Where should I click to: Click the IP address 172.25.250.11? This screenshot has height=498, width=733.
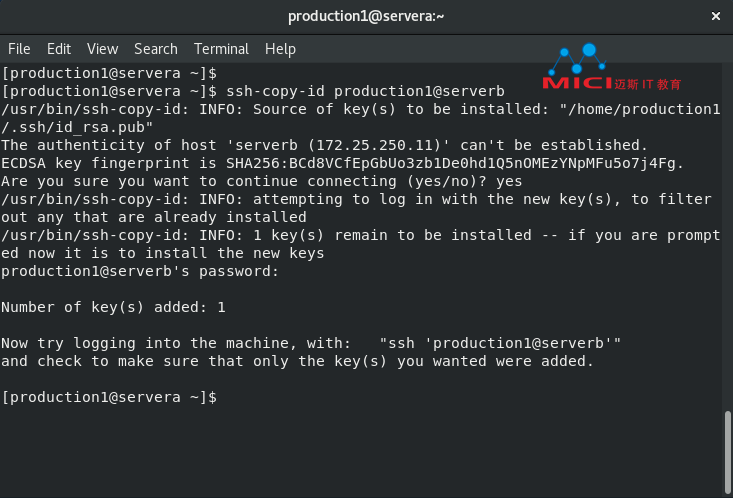375,145
